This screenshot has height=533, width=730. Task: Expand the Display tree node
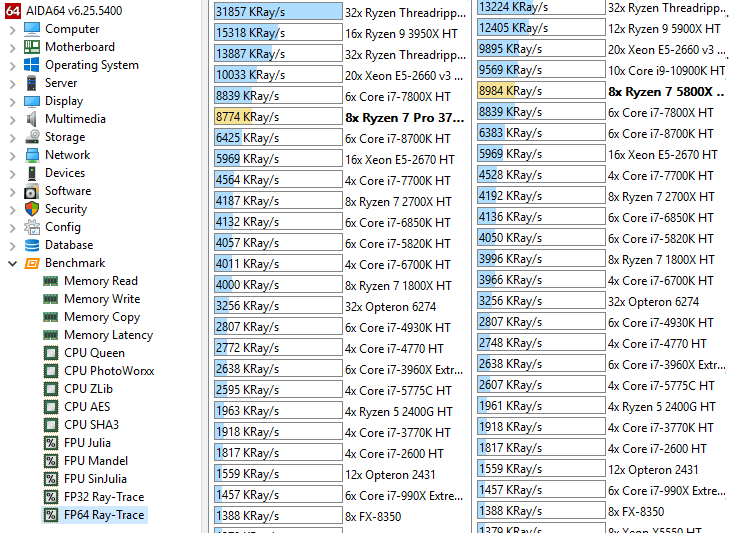[x=13, y=102]
